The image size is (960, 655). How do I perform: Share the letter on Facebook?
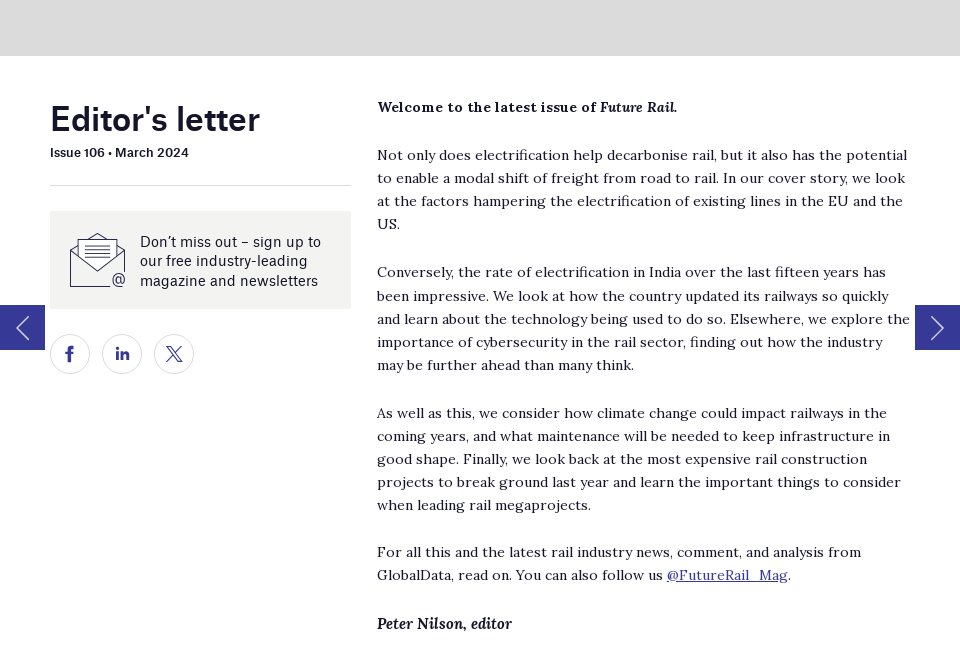(70, 354)
